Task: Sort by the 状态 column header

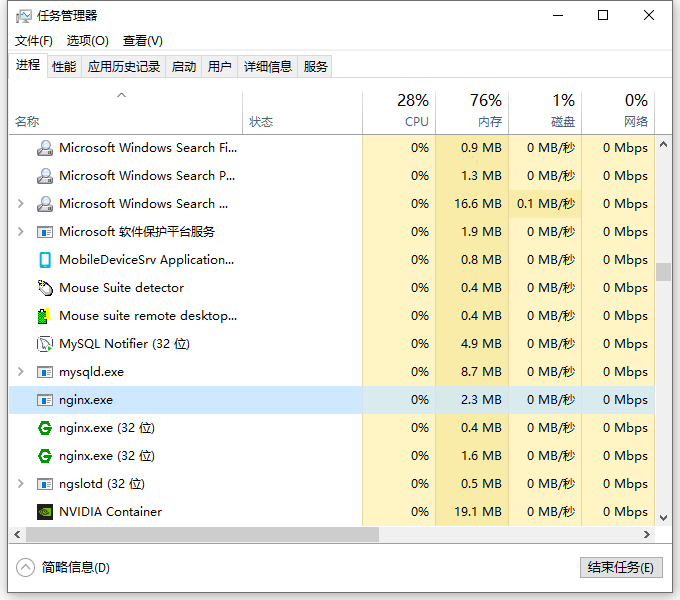Action: tap(302, 113)
